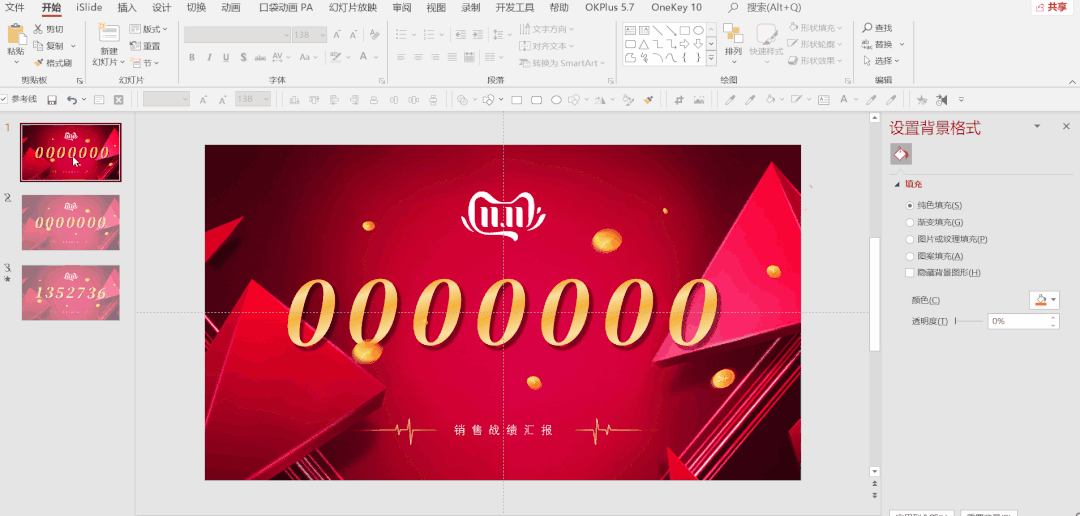Open Shape Outline (形状轮廓) dropdown
The image size is (1080, 516).
tap(817, 44)
